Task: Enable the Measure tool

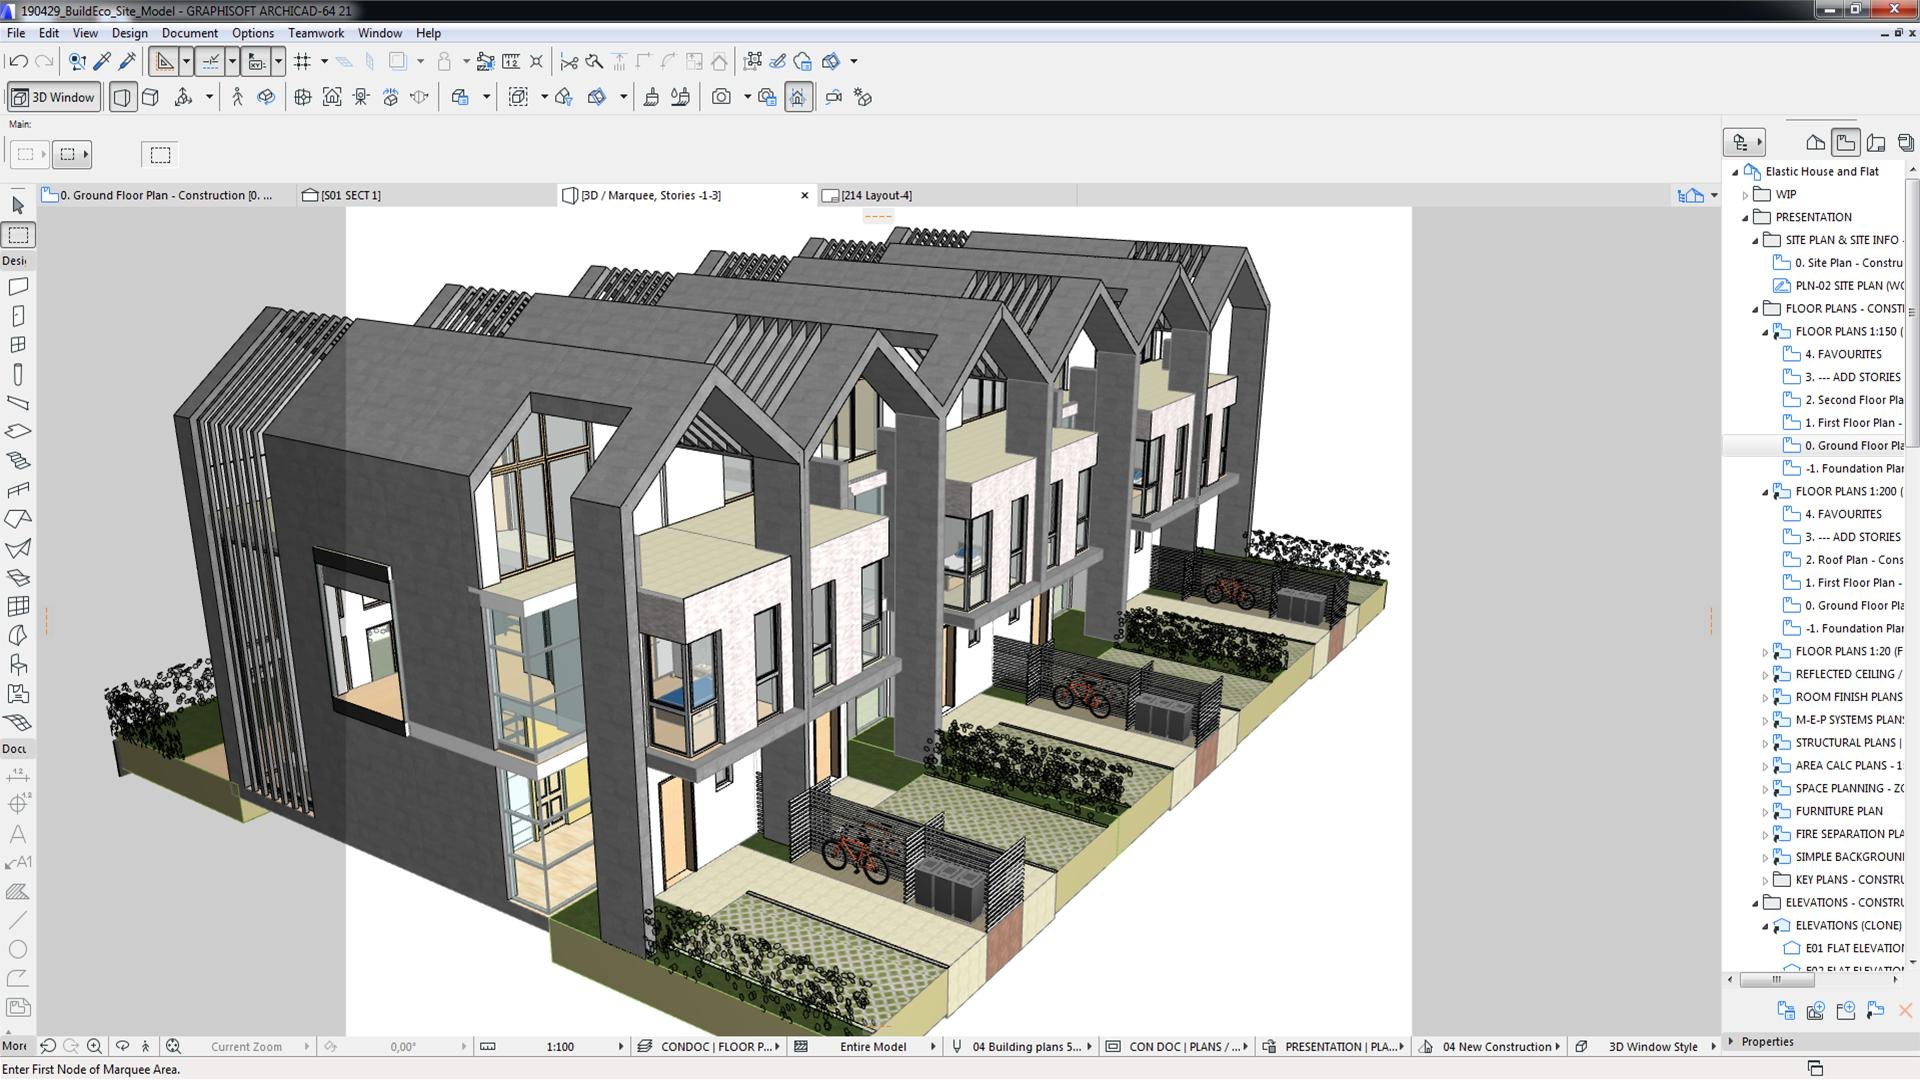Action: pos(509,61)
